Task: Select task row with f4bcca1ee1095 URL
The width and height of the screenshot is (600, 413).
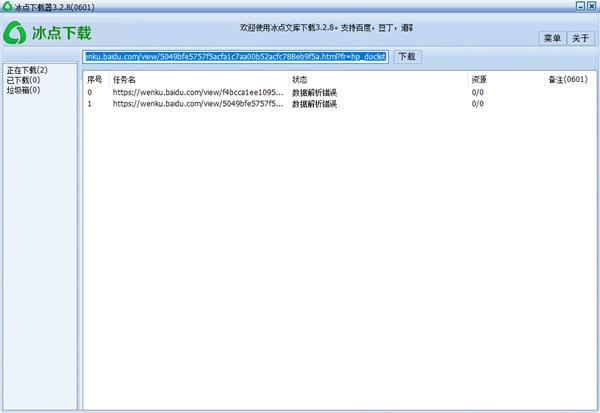Action: click(339, 92)
